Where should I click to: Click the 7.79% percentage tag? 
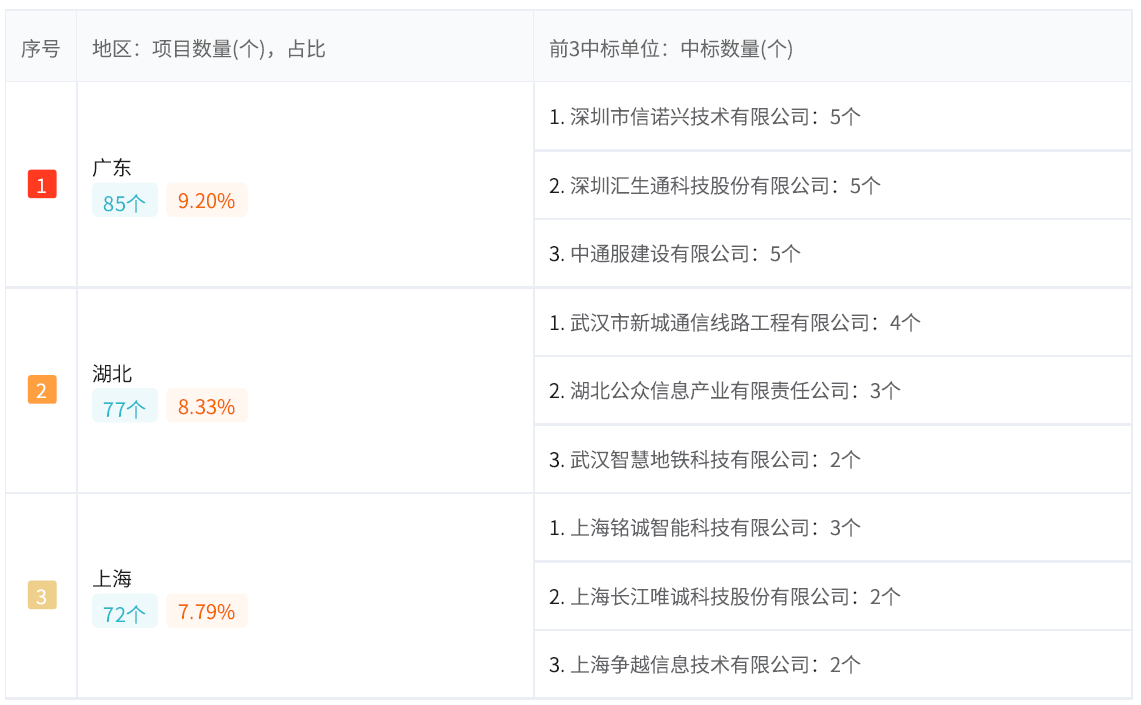click(206, 612)
